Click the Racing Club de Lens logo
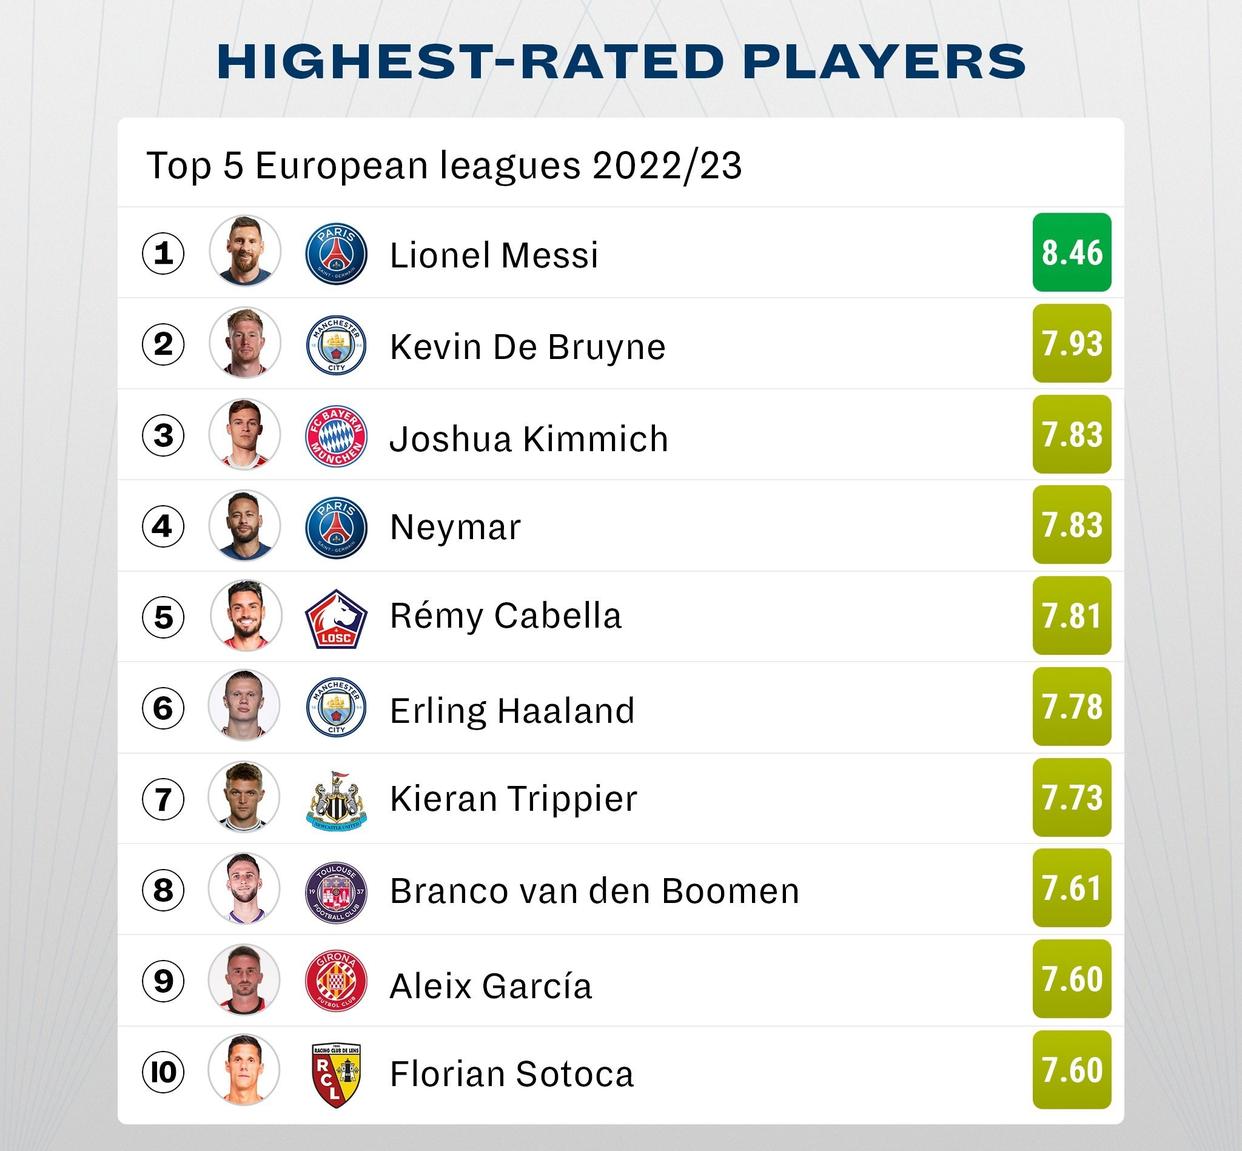Screen dimensions: 1242x1151 pos(336,1073)
